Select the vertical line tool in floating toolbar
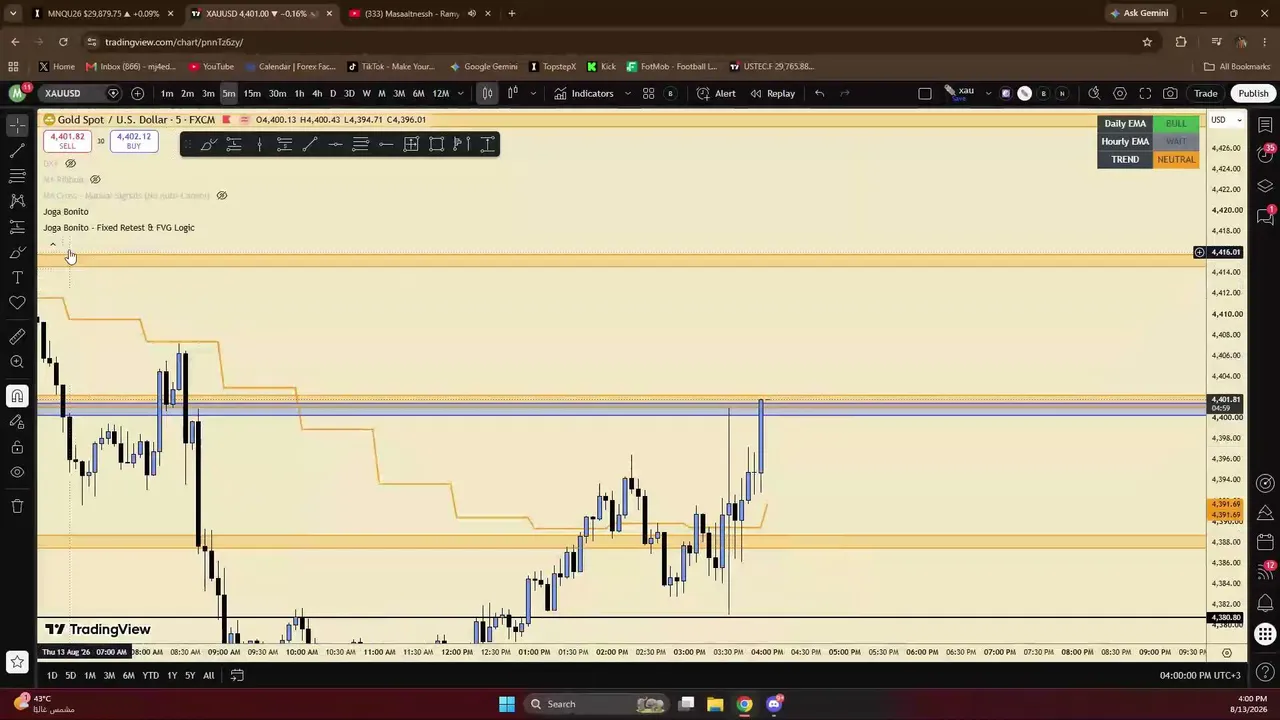 click(x=259, y=145)
